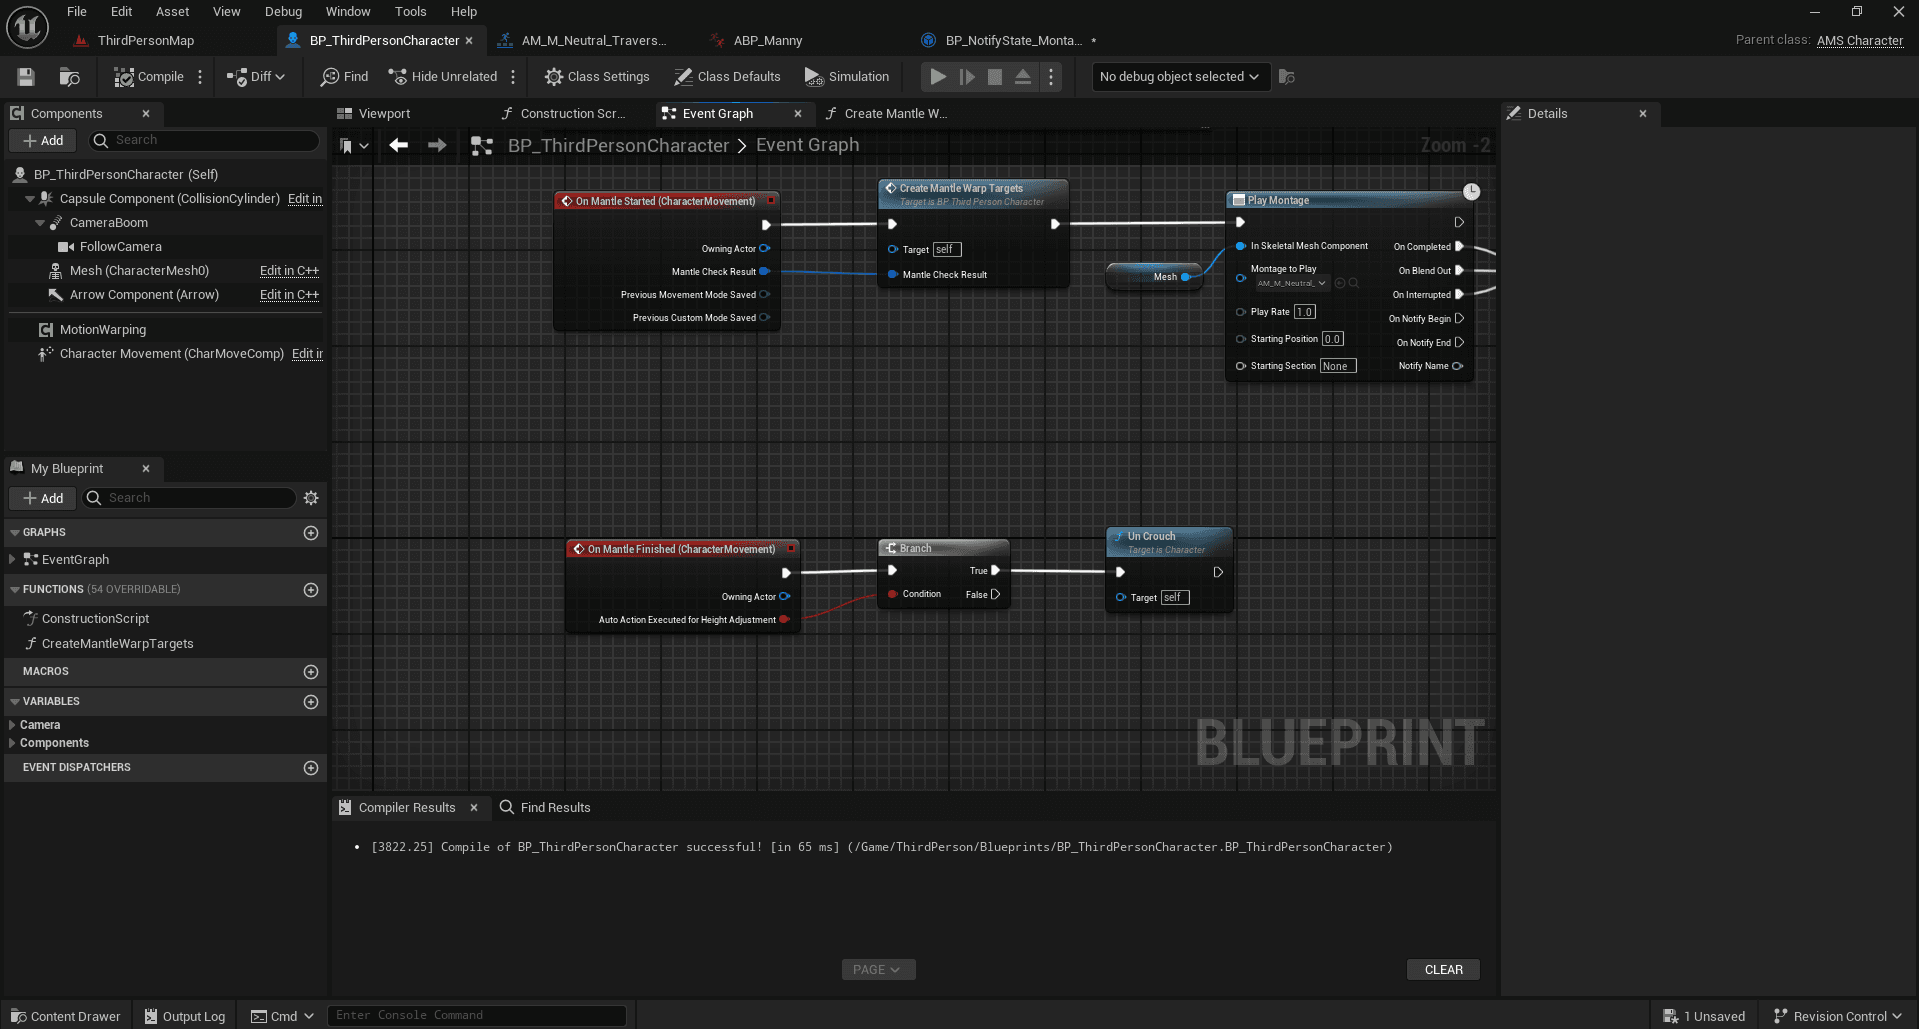
Task: Open debug object selection dropdown
Action: [x=1180, y=77]
